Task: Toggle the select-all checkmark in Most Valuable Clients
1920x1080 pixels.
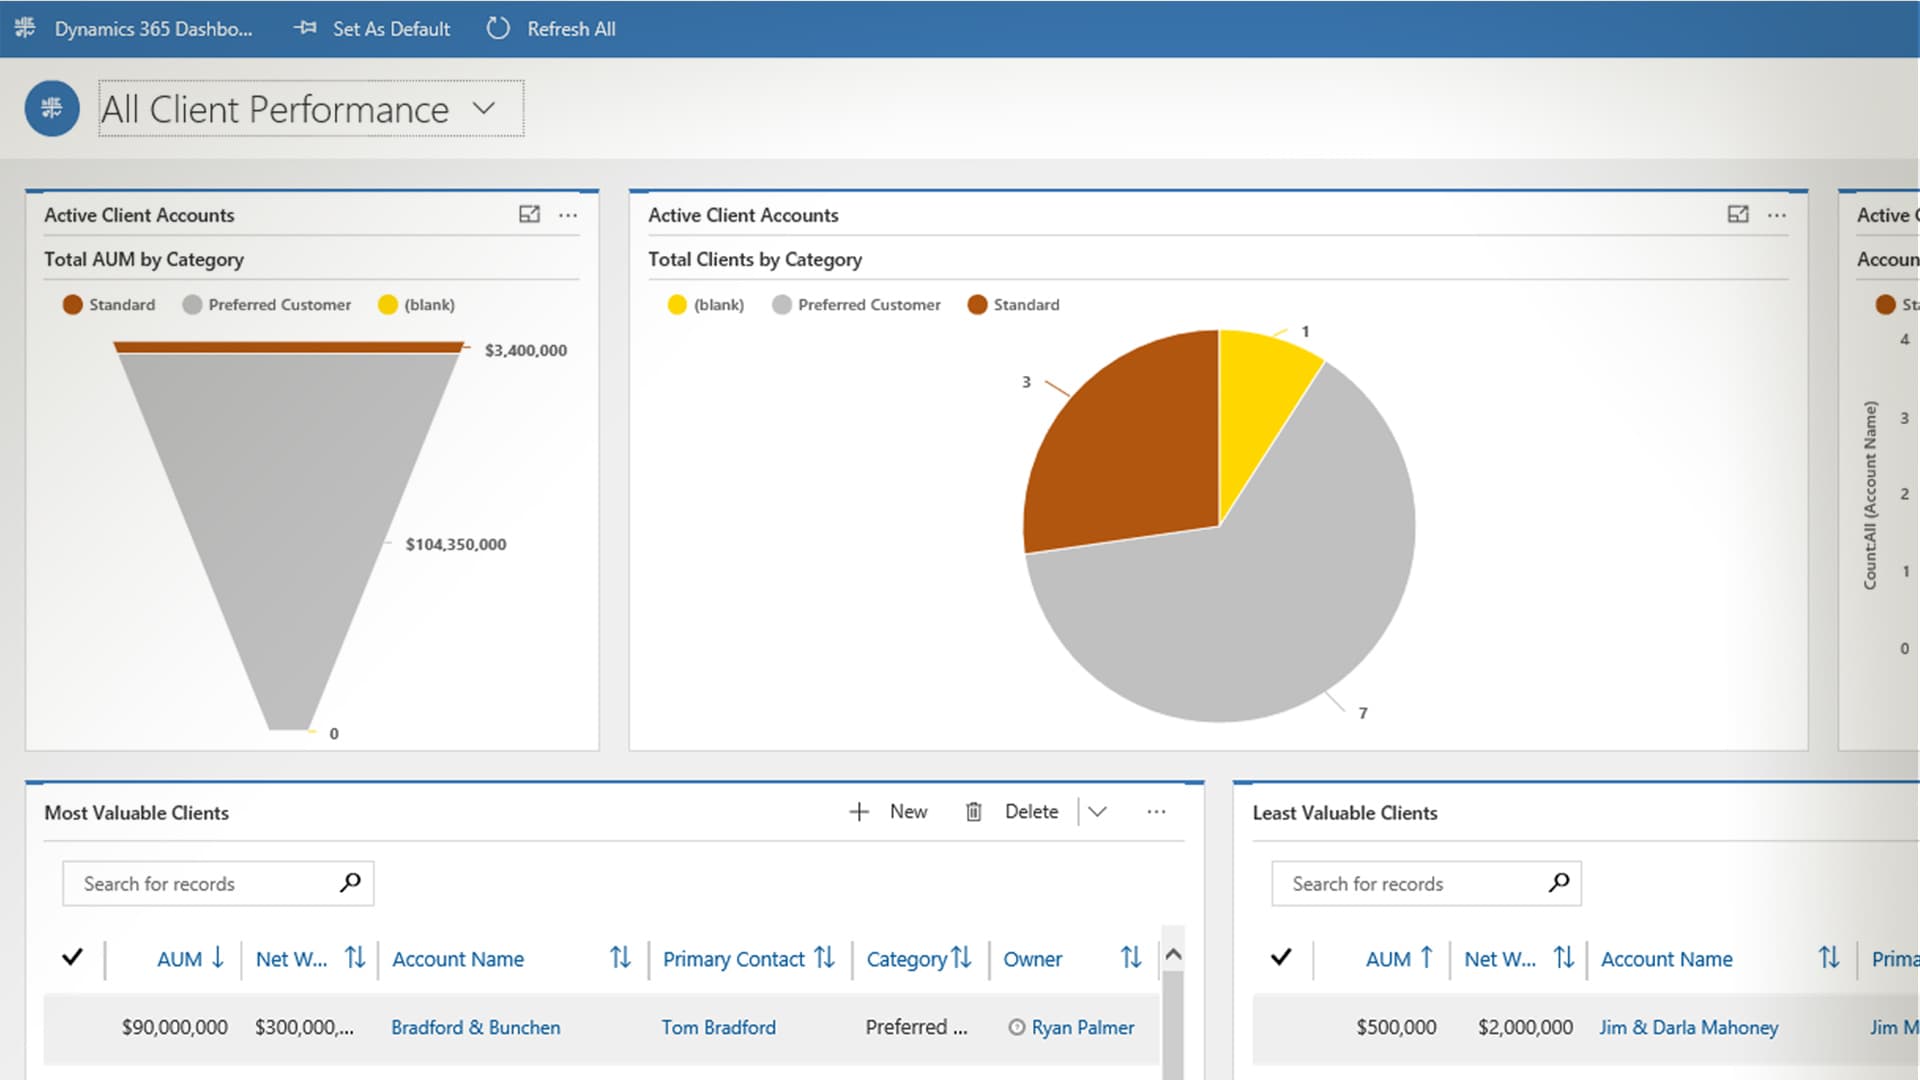Action: [x=72, y=957]
